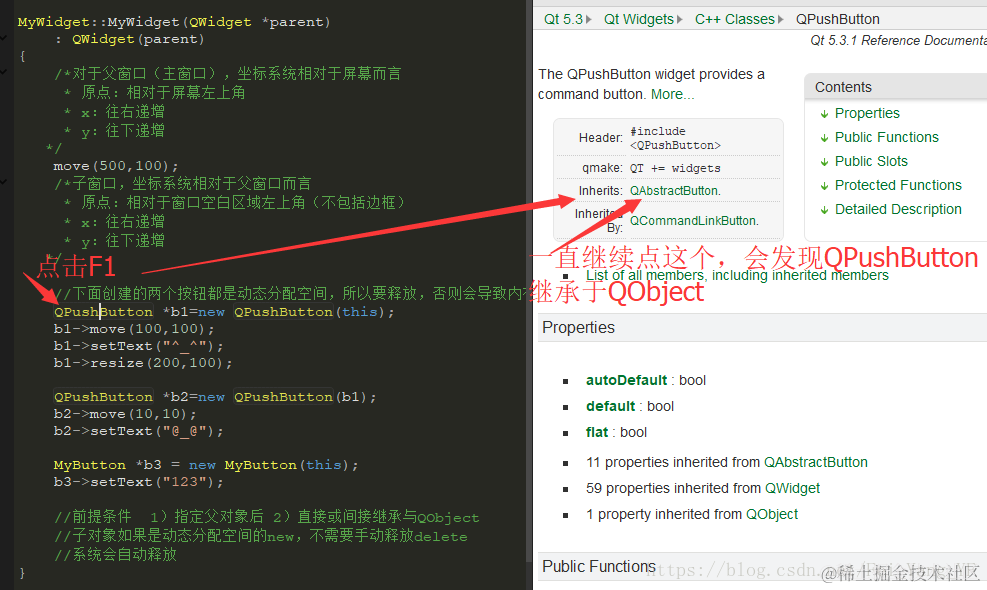This screenshot has height=590, width=987.
Task: Open the C++ Classes breadcrumb link
Action: [x=735, y=19]
